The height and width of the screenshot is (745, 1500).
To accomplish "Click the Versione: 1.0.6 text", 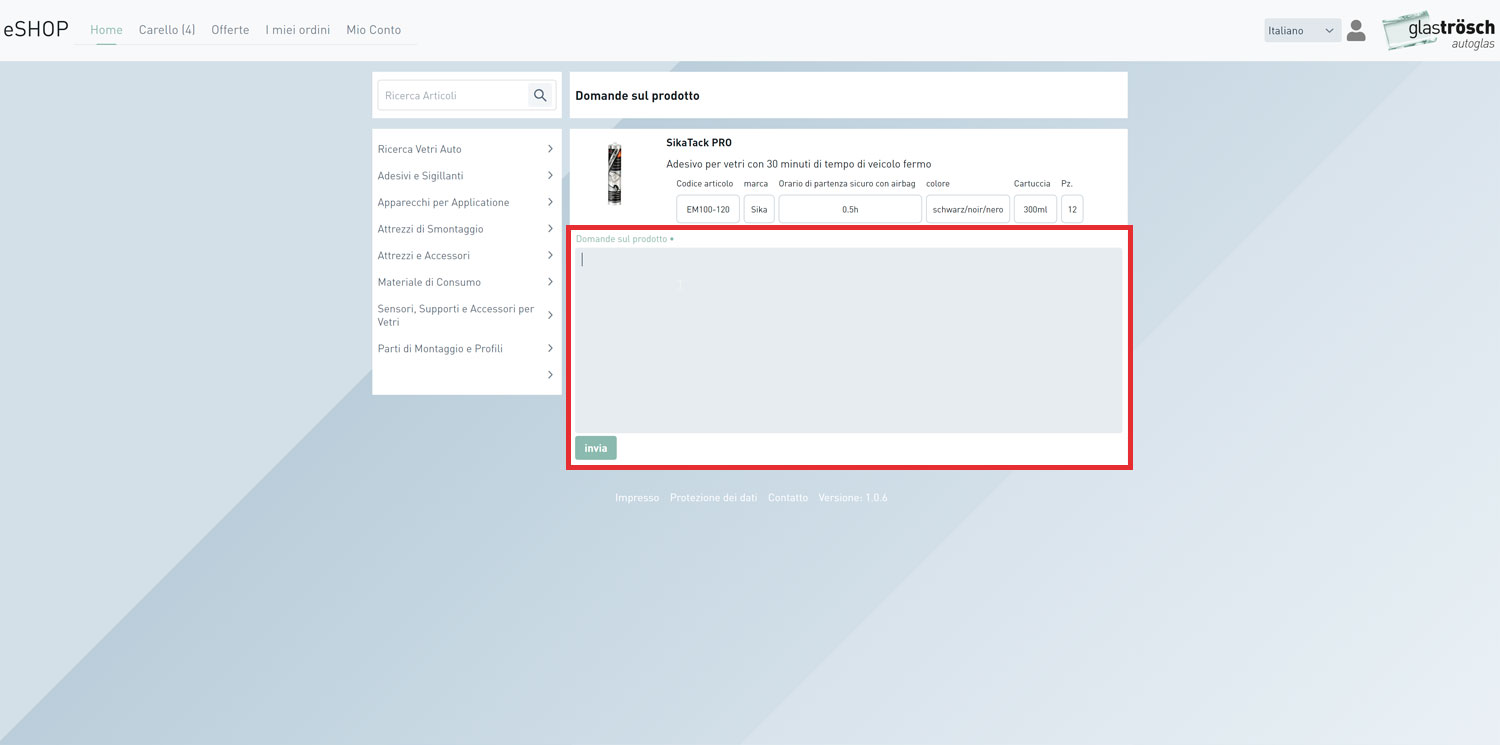I will 853,498.
